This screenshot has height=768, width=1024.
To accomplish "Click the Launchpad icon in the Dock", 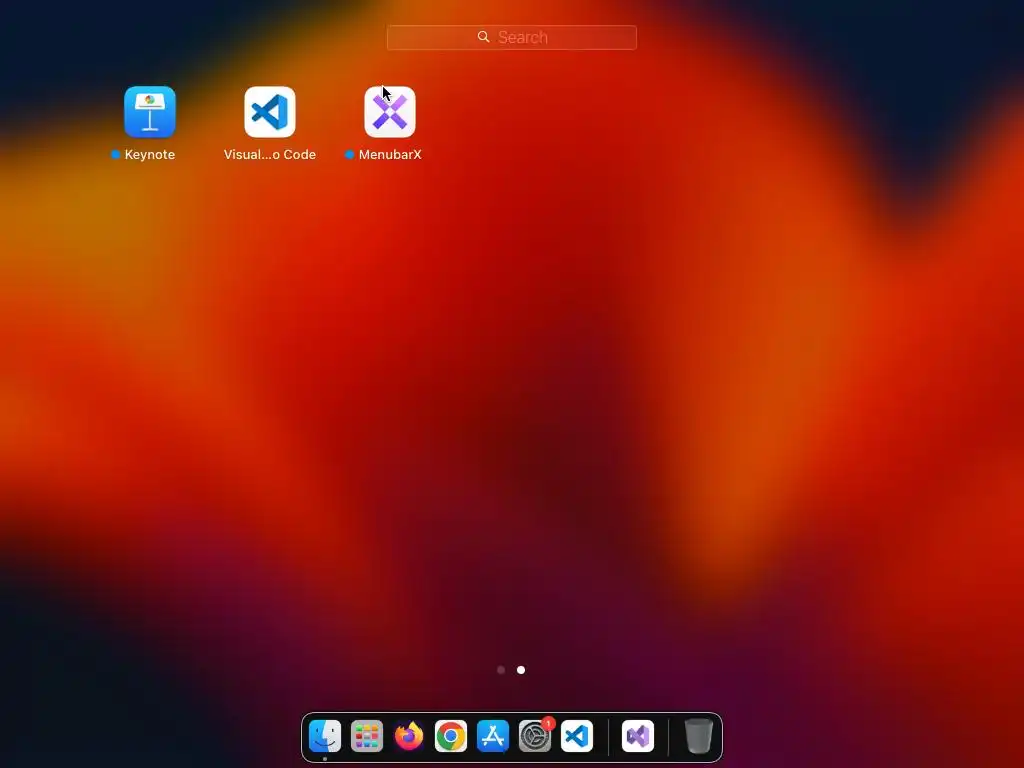I will [366, 736].
